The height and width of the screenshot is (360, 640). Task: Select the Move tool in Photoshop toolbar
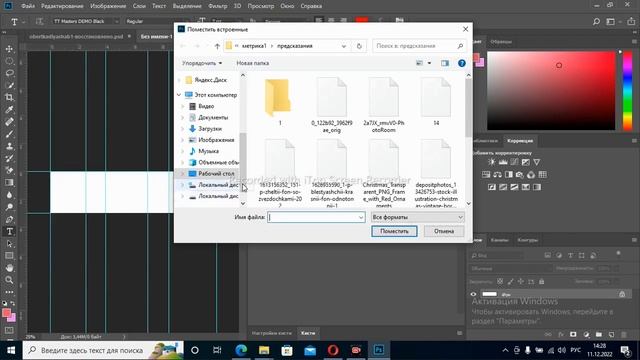(9, 49)
